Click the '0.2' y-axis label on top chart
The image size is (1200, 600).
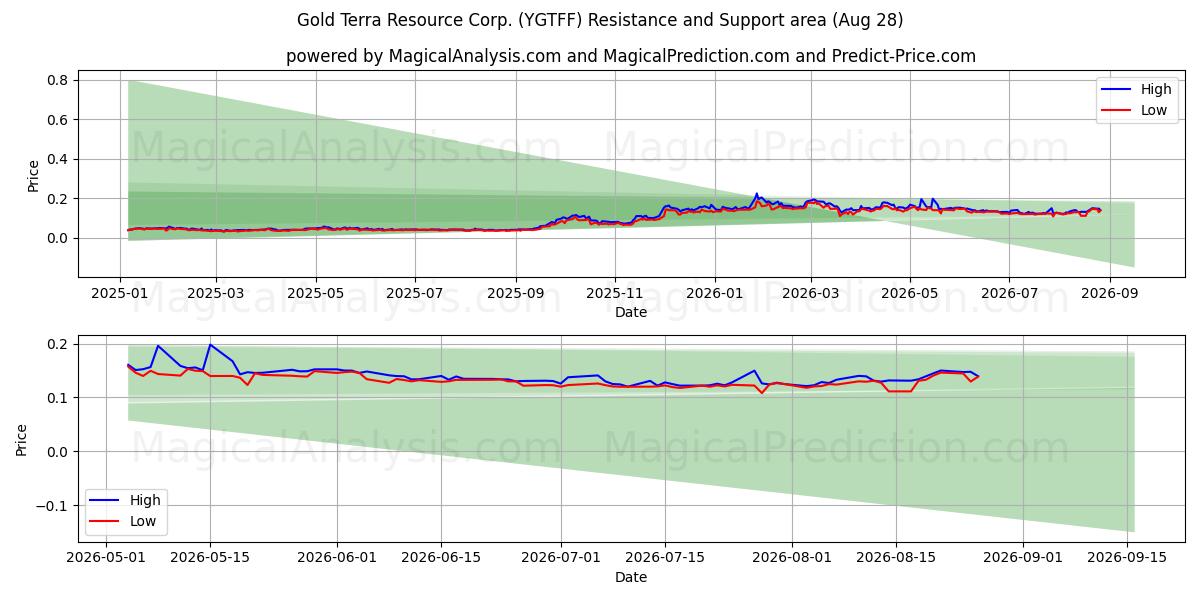coord(57,199)
